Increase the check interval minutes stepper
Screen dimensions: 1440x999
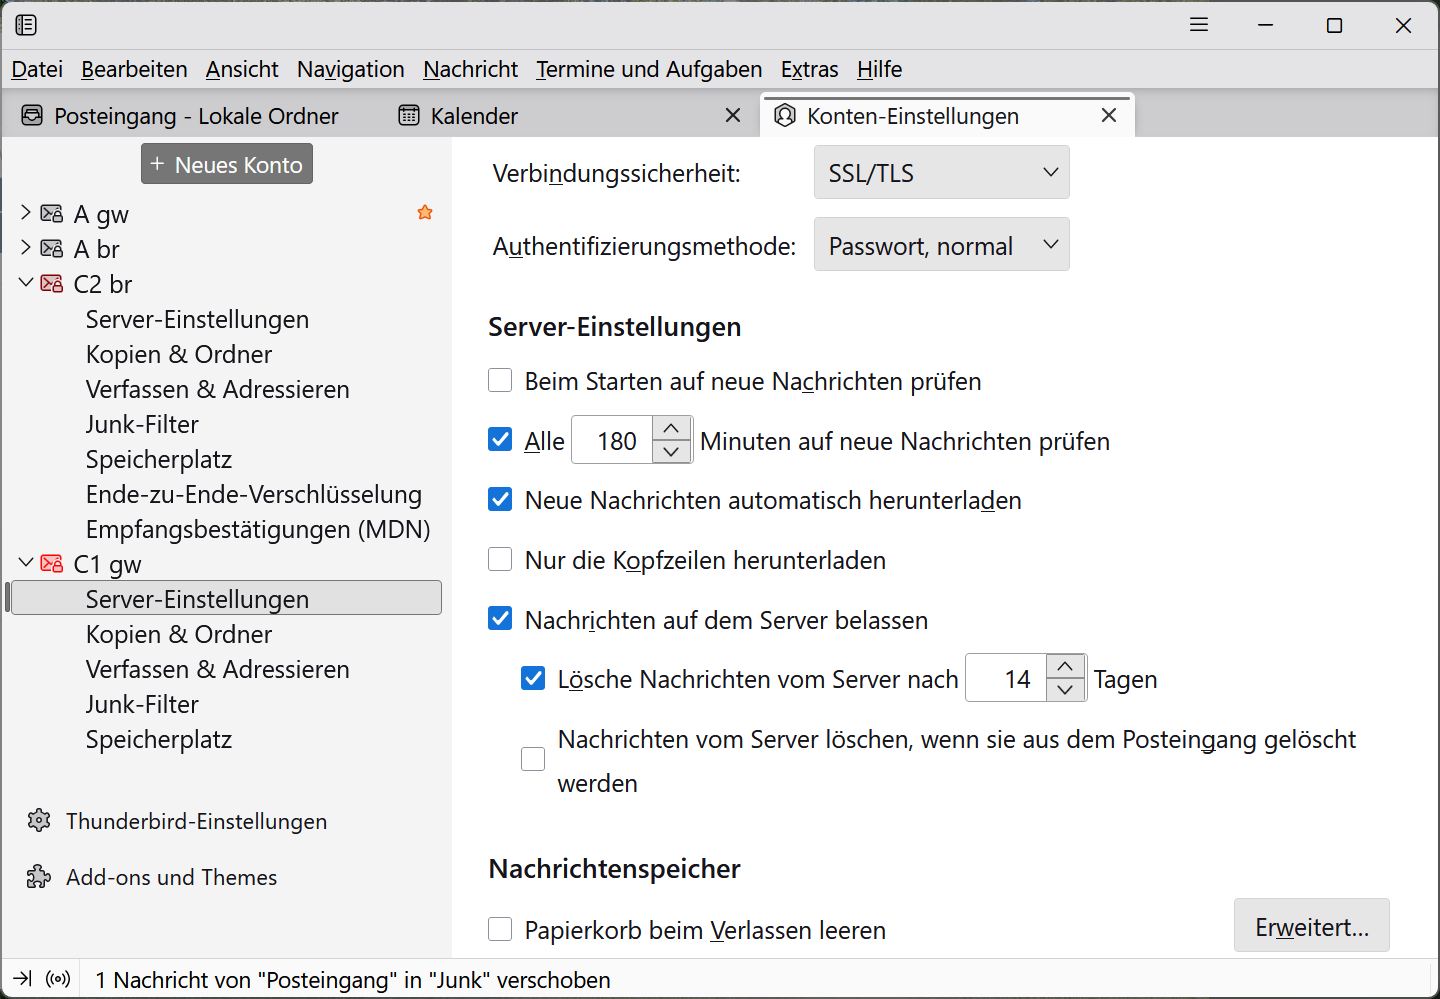pyautogui.click(x=671, y=429)
